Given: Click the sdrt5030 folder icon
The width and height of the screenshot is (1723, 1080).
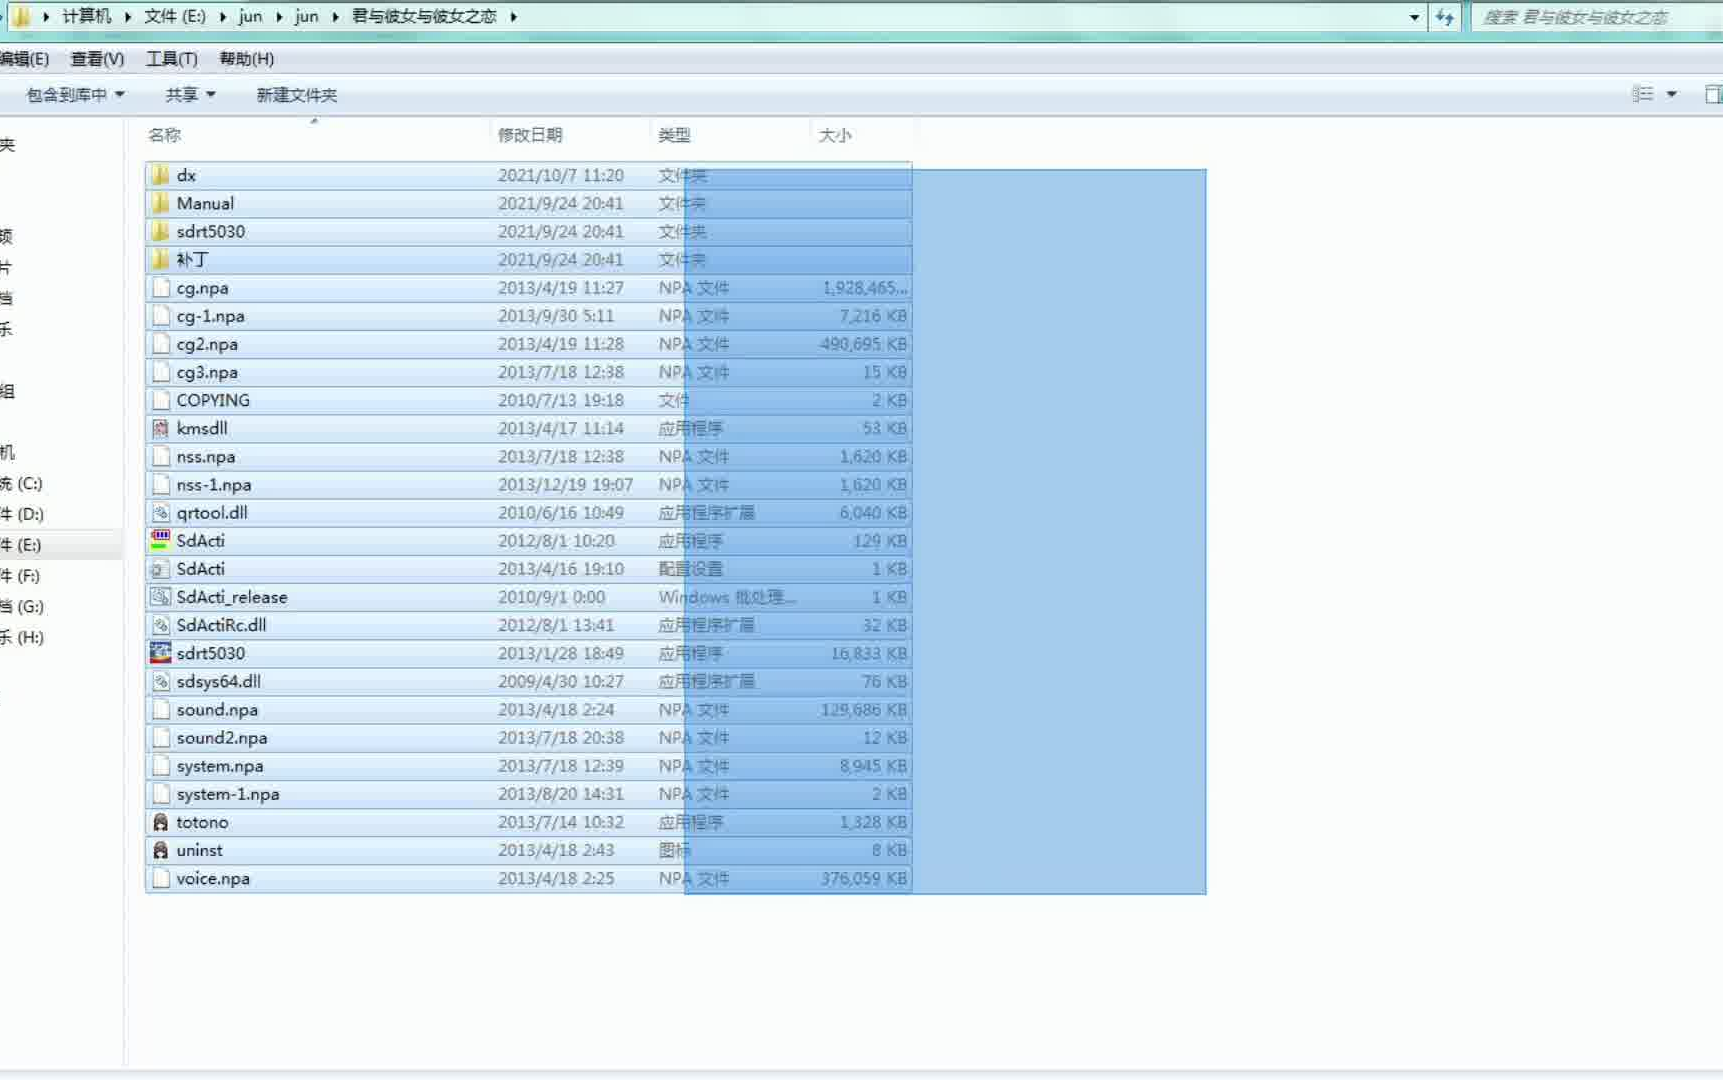Looking at the screenshot, I should tap(160, 231).
